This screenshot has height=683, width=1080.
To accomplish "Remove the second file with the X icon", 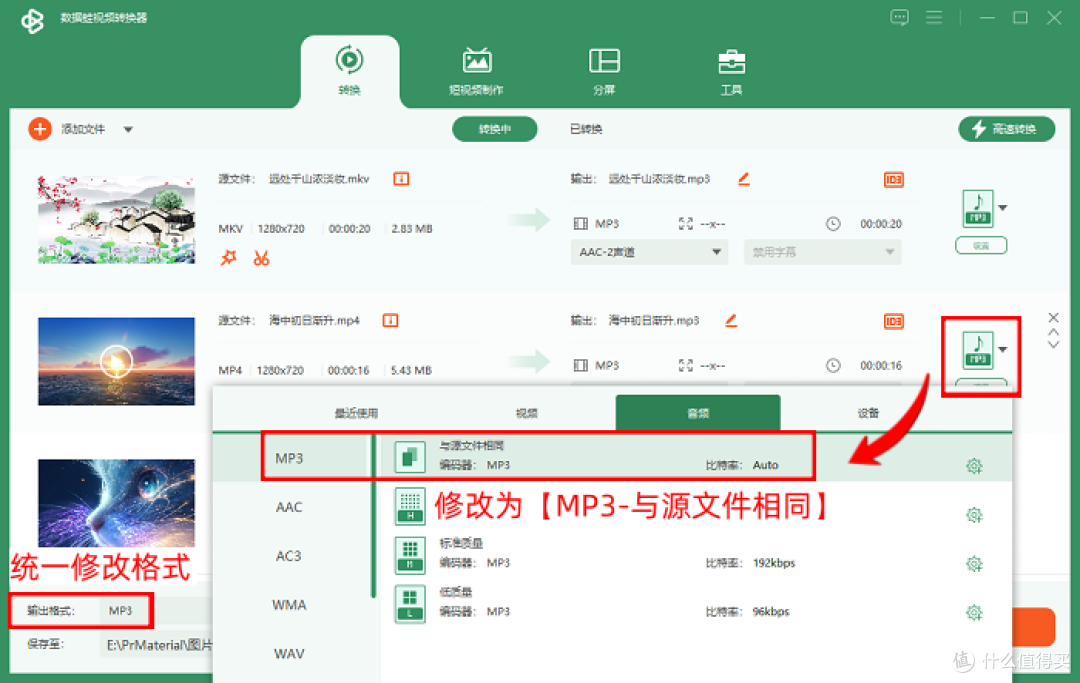I will pos(1053,317).
